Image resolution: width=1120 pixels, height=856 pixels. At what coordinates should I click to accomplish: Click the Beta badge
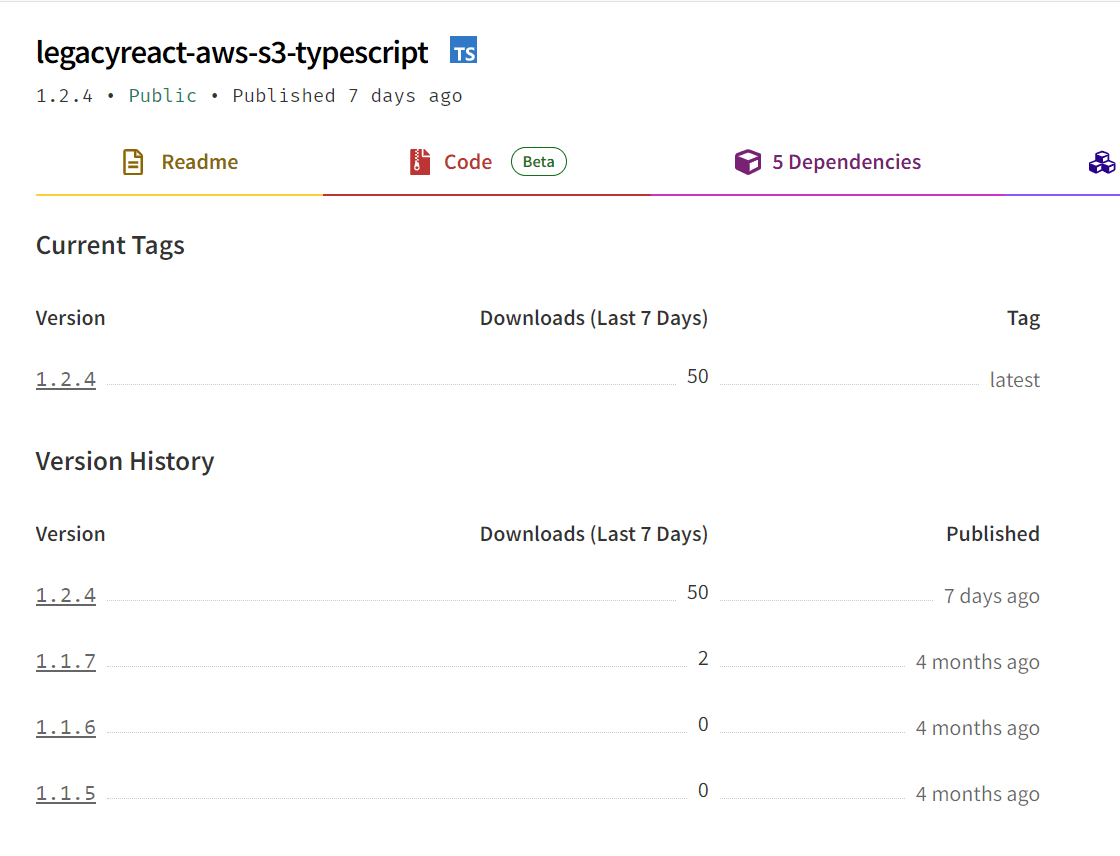539,161
